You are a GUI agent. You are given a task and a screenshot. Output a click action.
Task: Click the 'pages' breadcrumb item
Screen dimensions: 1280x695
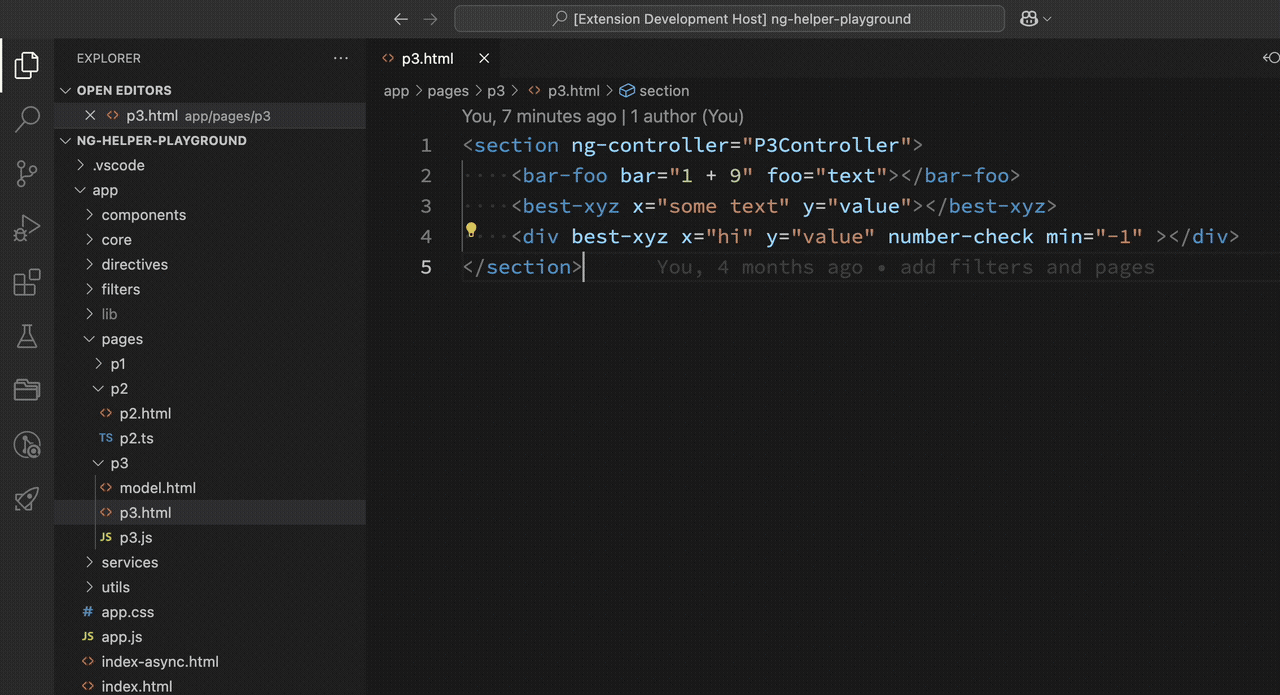coord(447,91)
